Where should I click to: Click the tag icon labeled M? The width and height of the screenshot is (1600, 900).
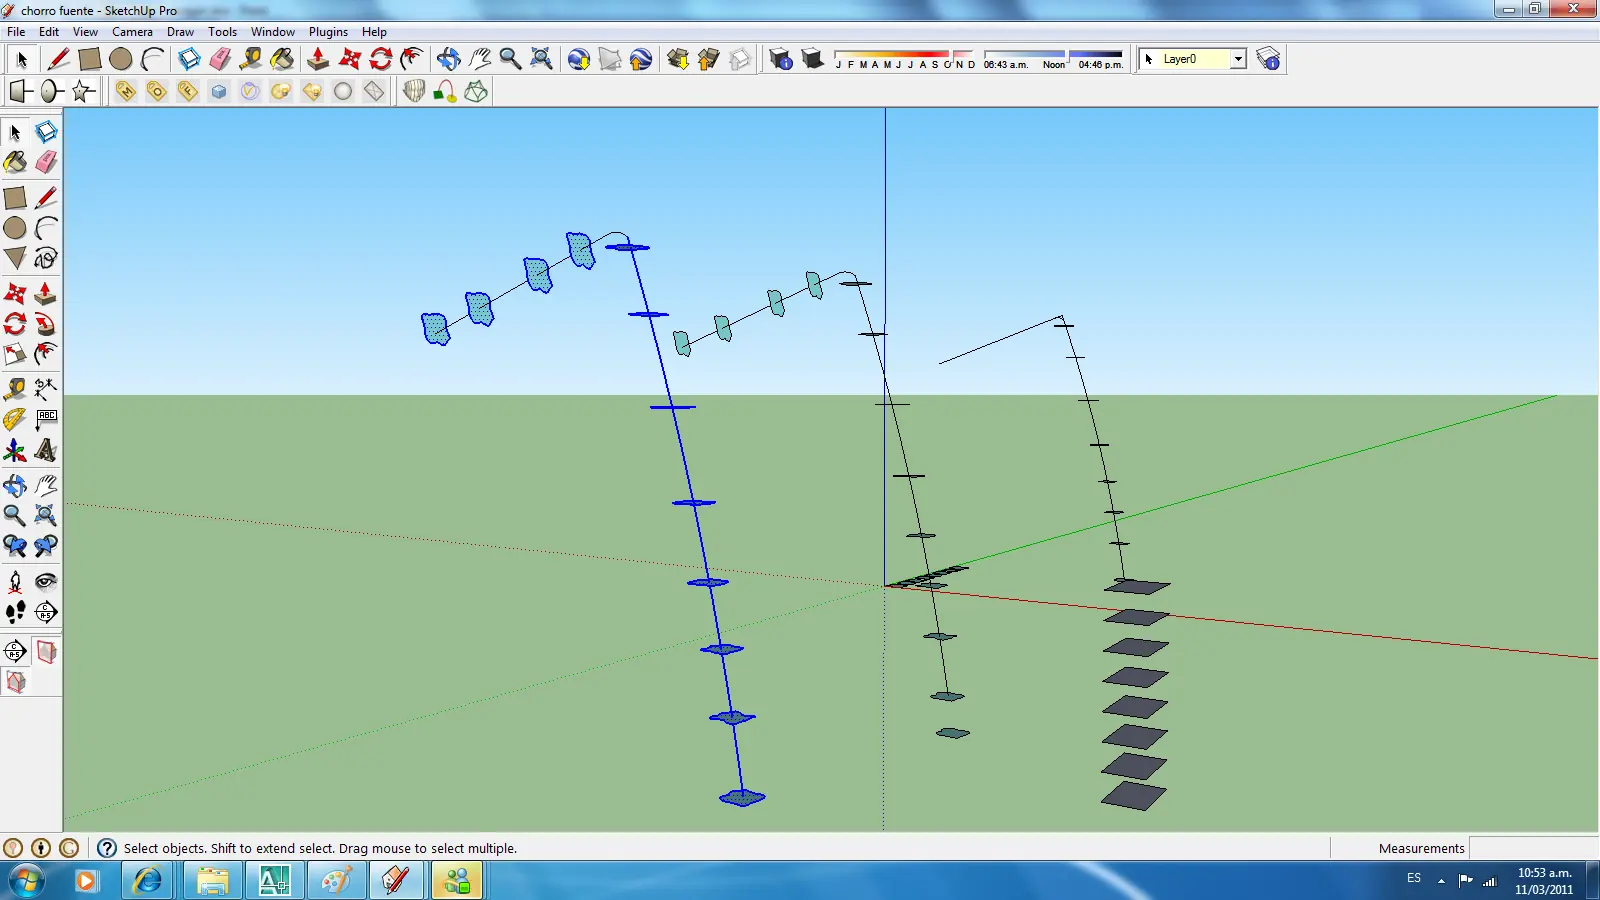(125, 91)
